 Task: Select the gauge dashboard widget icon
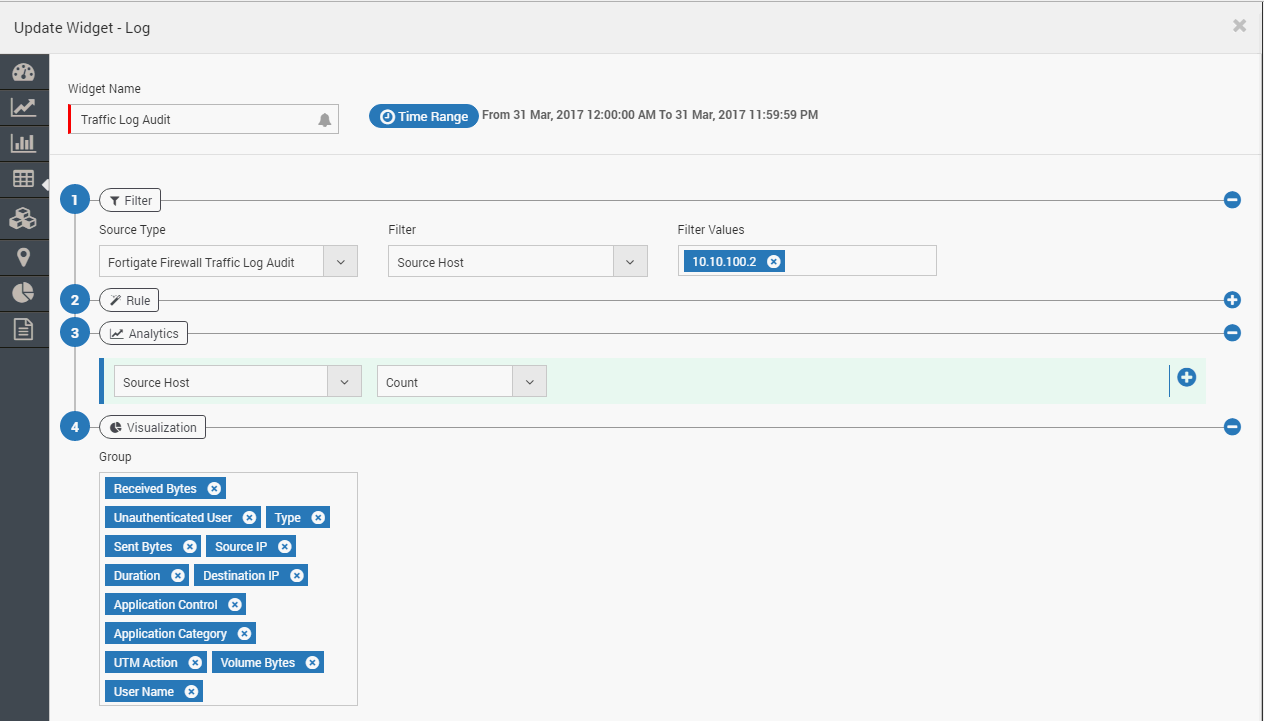(24, 72)
